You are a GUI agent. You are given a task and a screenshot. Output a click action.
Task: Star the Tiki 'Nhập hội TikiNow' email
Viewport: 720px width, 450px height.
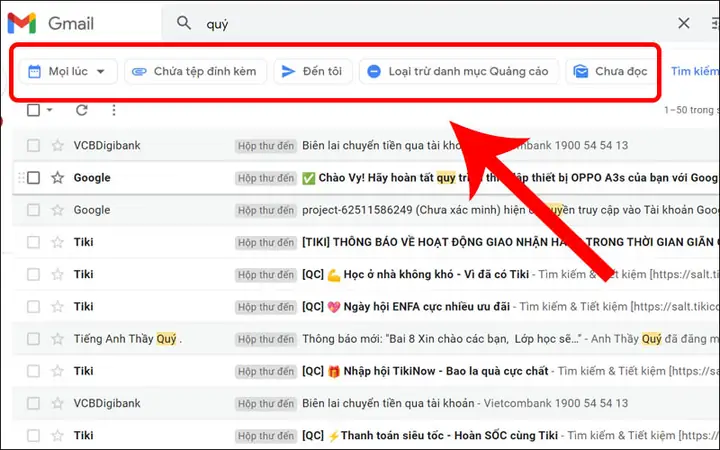(57, 371)
